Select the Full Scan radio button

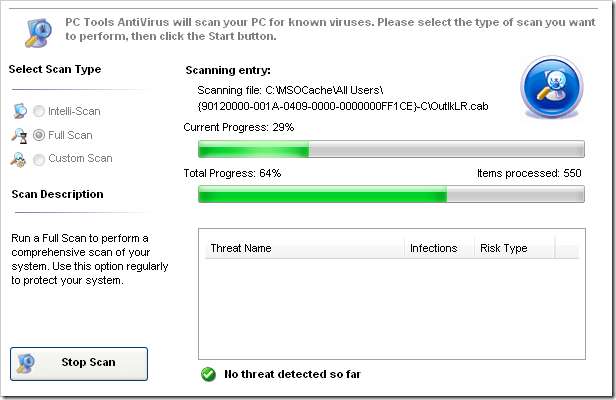39,135
